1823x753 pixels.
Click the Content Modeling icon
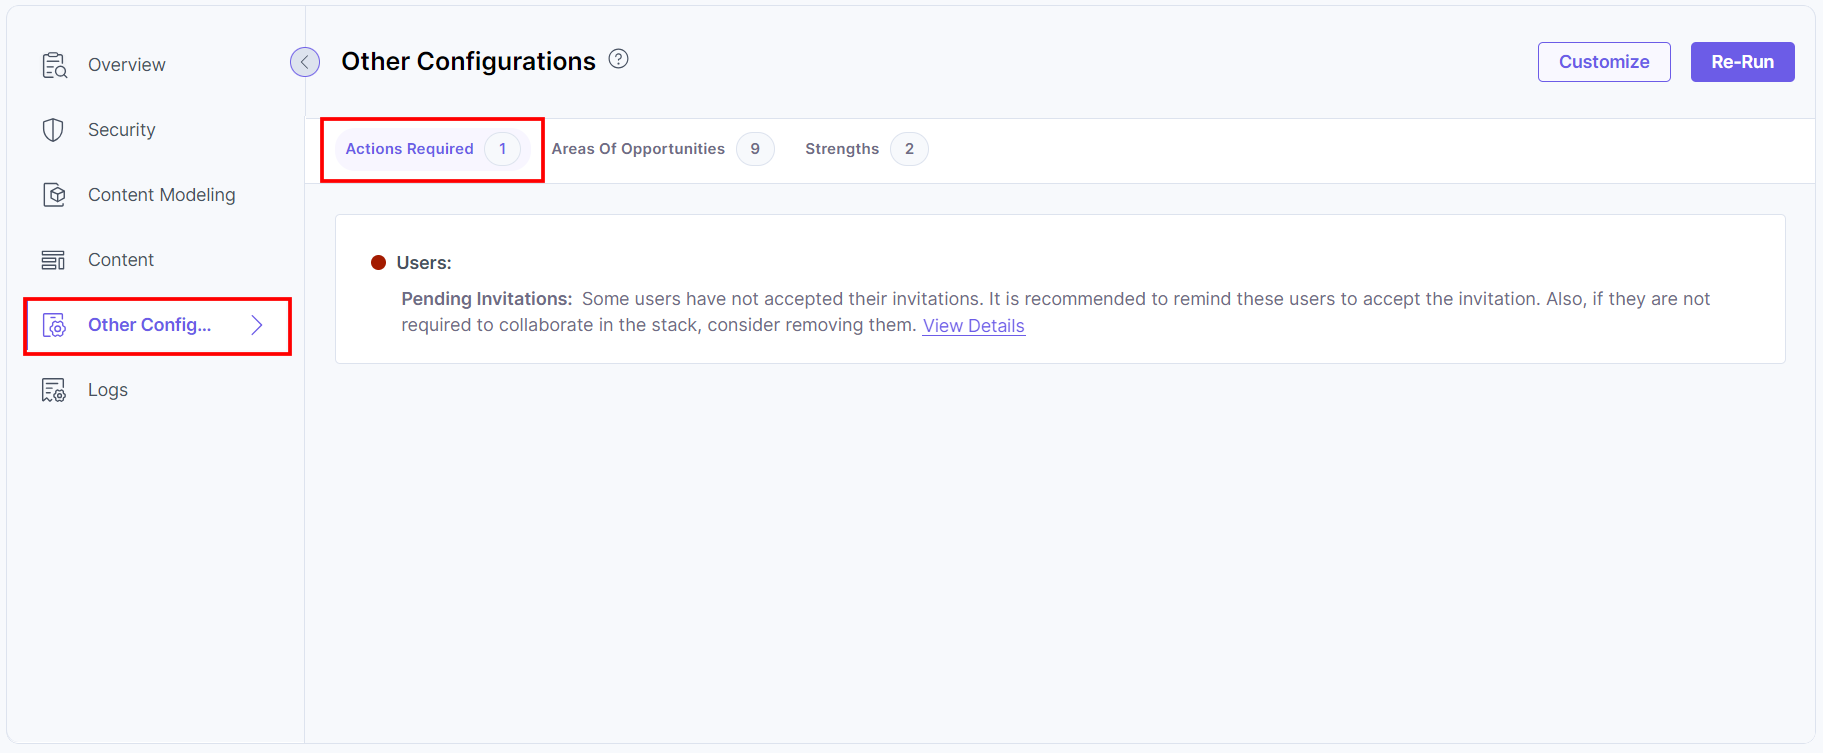click(x=54, y=195)
